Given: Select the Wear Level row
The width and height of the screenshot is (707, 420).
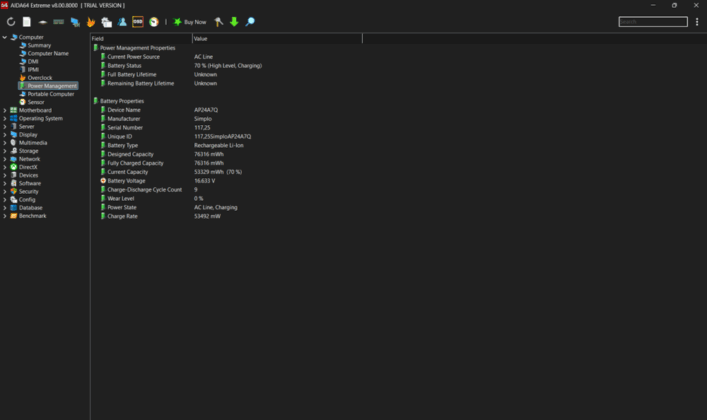Looking at the screenshot, I should click(121, 198).
